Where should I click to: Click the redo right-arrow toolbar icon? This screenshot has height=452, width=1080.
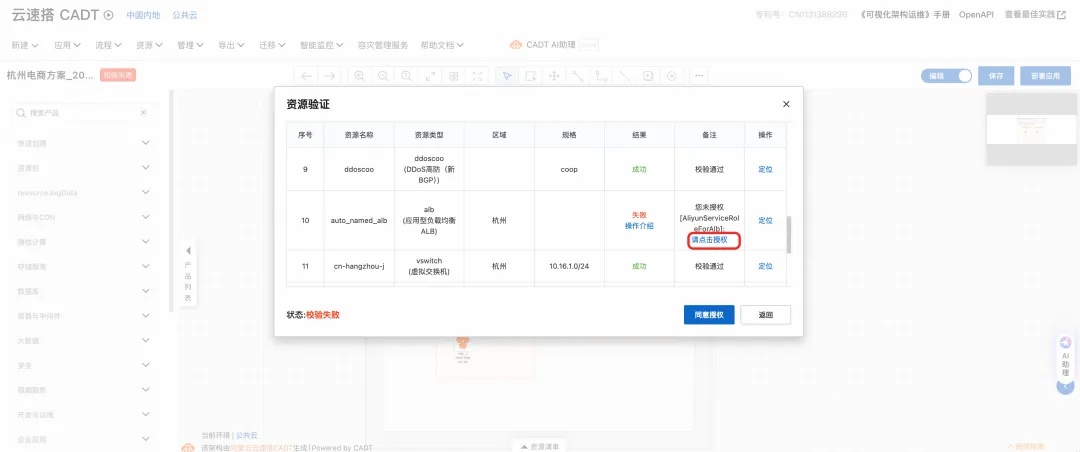pos(329,76)
